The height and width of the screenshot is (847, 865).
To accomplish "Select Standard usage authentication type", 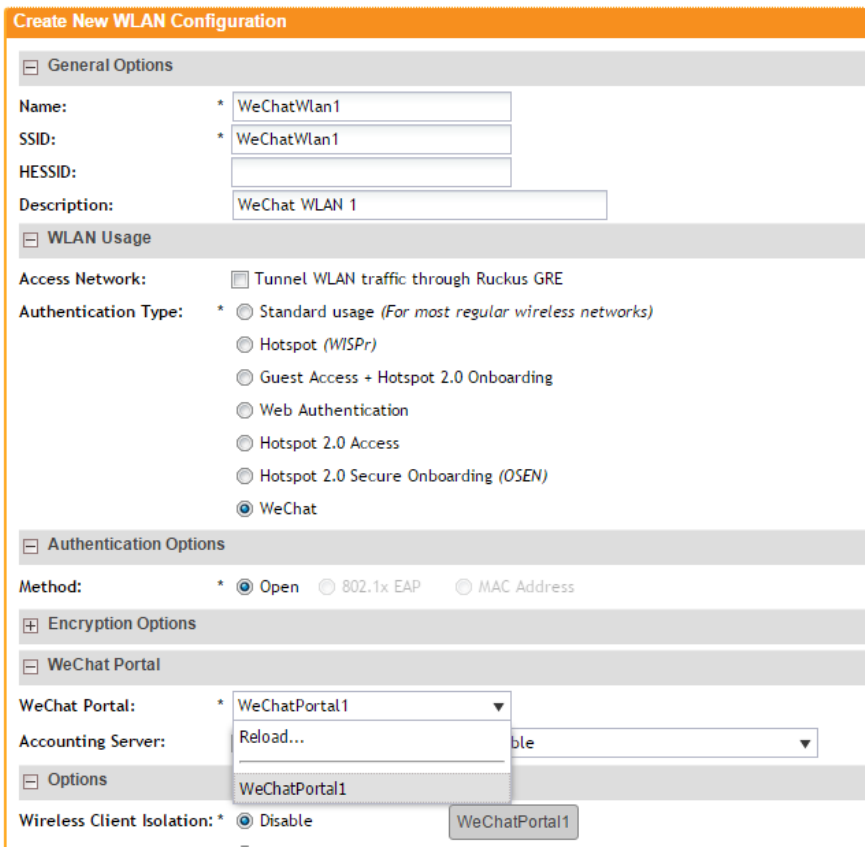I will pyautogui.click(x=244, y=312).
